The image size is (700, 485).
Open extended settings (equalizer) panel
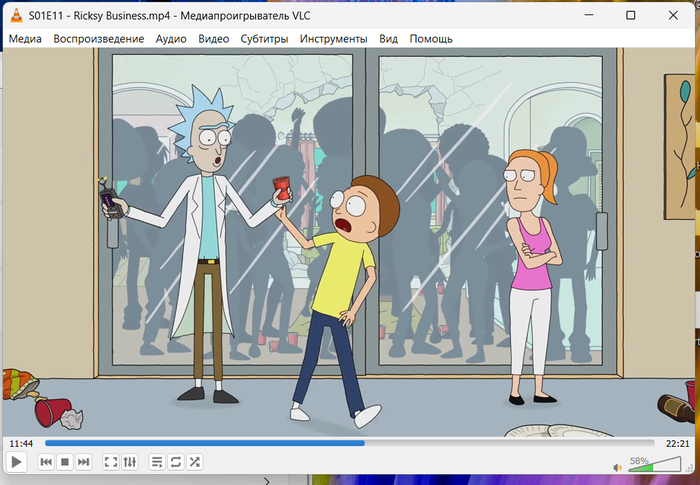coord(130,462)
